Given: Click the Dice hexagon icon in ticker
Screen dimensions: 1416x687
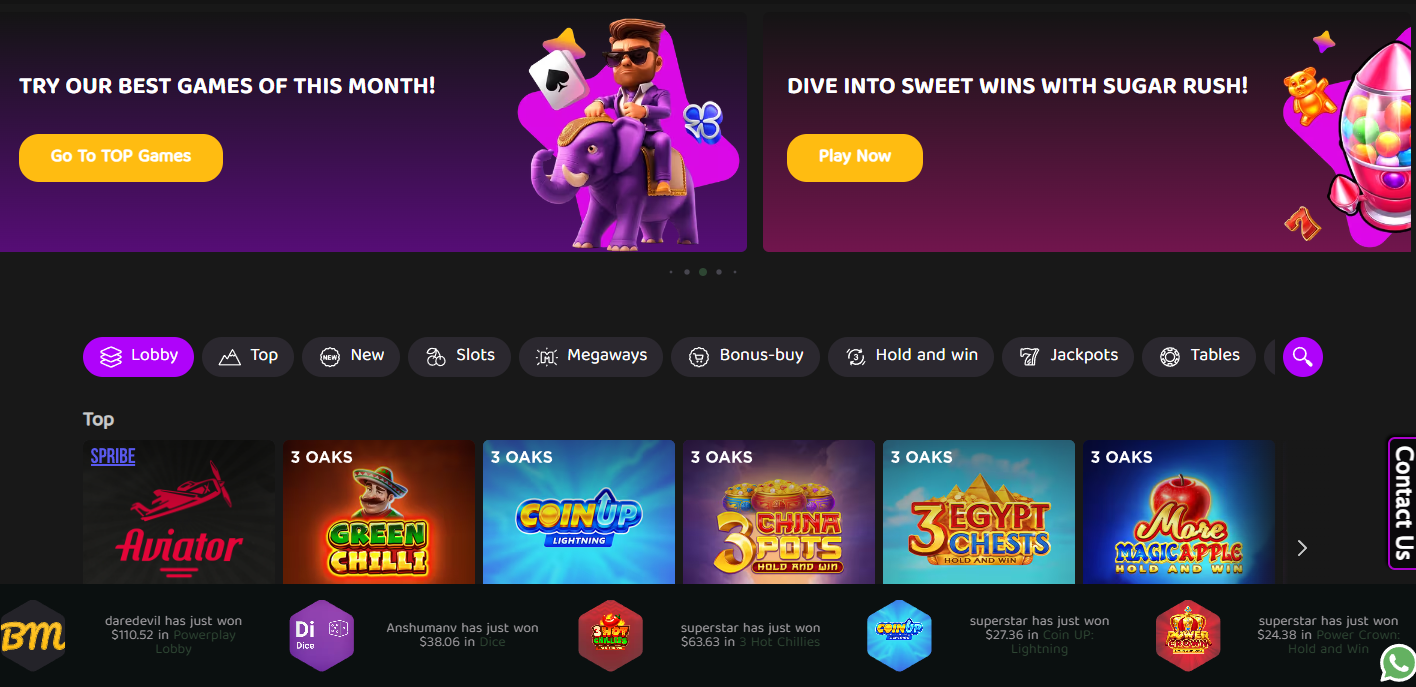Looking at the screenshot, I should point(321,635).
